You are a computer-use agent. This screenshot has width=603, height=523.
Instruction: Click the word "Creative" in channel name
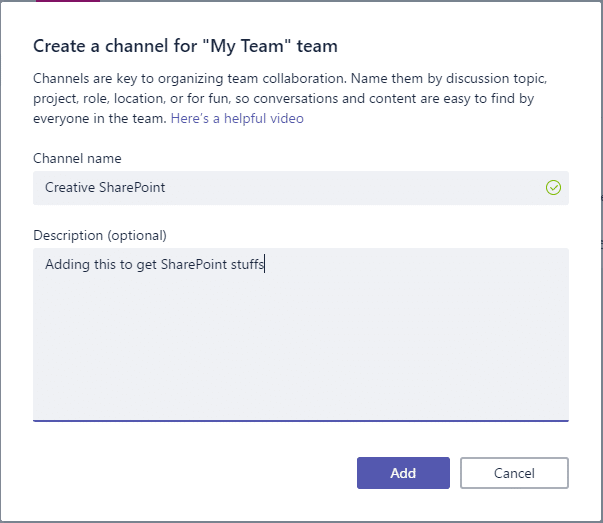[70, 188]
